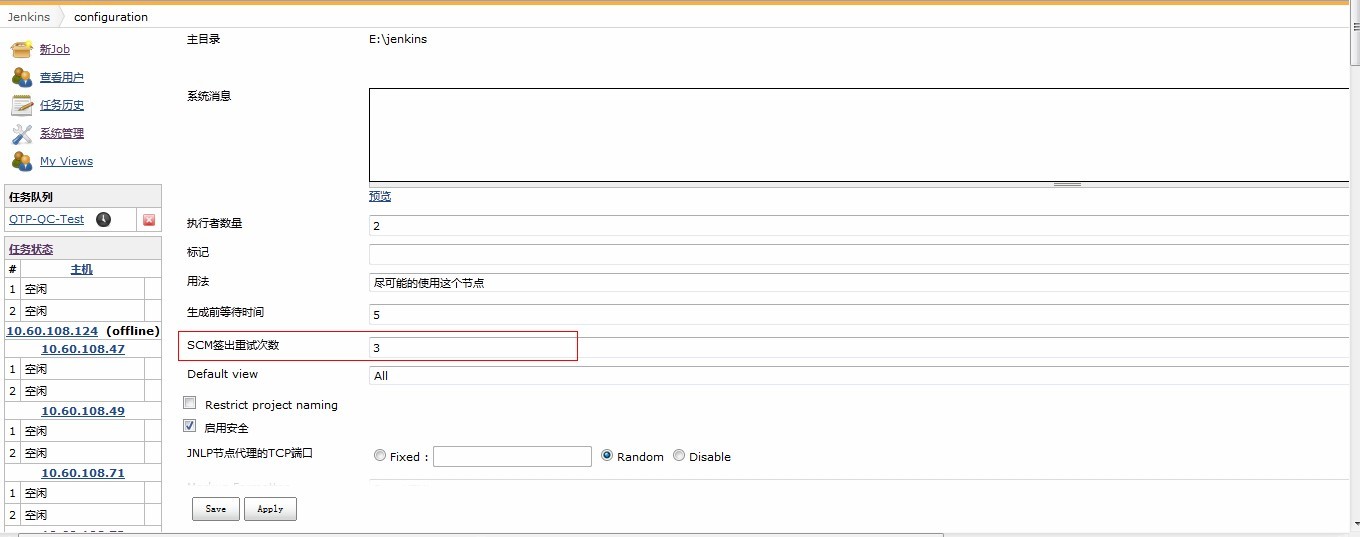Click the SCM签出重试次数 input field
The width and height of the screenshot is (1360, 537).
point(858,348)
